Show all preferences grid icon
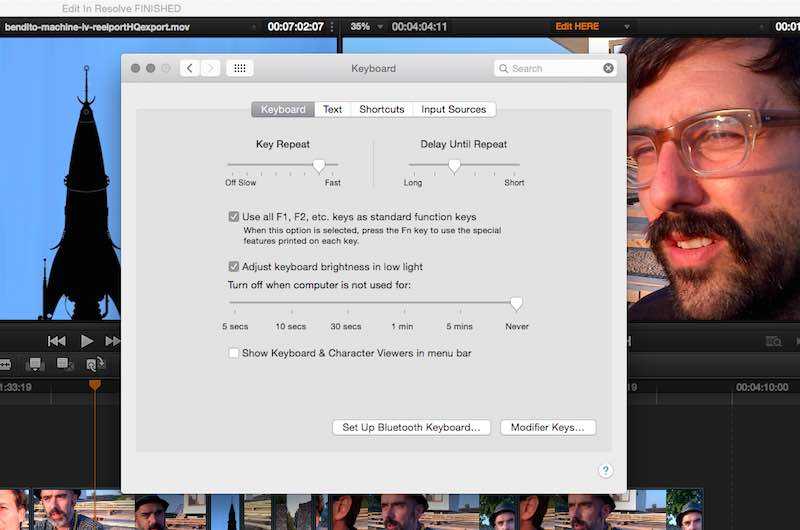 [x=240, y=68]
